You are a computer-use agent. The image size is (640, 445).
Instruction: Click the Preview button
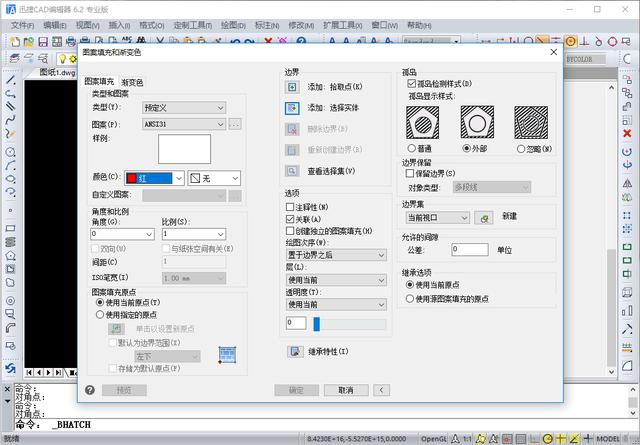click(124, 390)
